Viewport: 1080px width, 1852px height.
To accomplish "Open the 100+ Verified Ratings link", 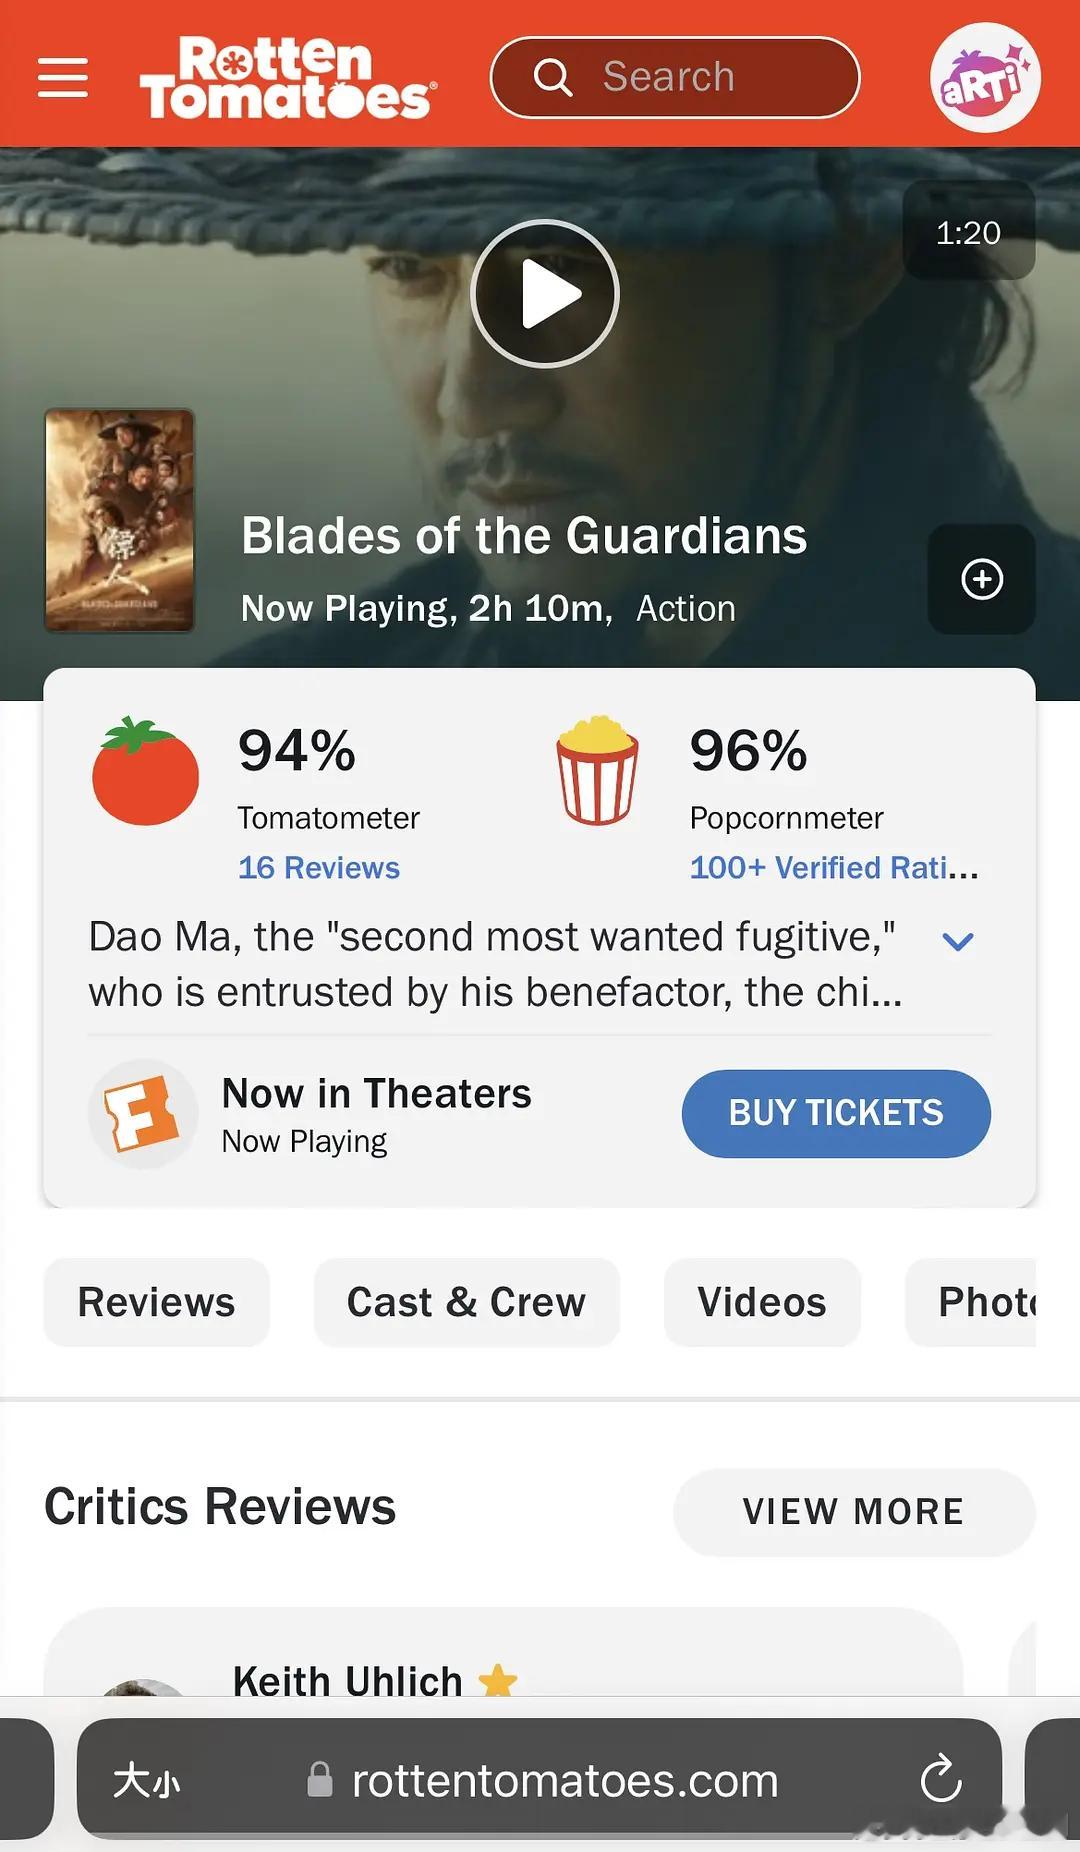I will pos(833,867).
